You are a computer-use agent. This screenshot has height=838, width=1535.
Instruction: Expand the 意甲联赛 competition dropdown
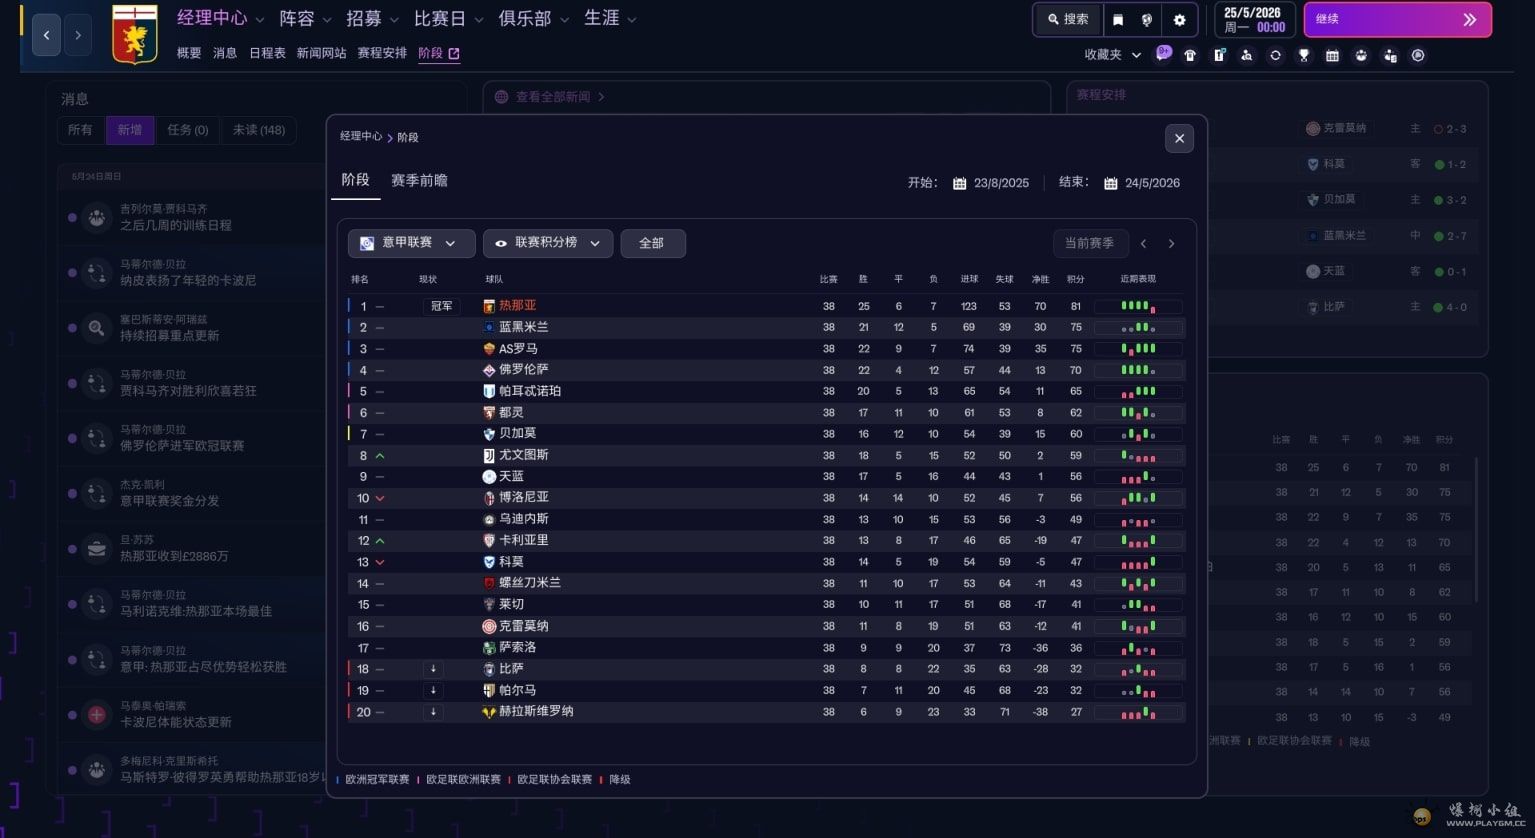(411, 243)
